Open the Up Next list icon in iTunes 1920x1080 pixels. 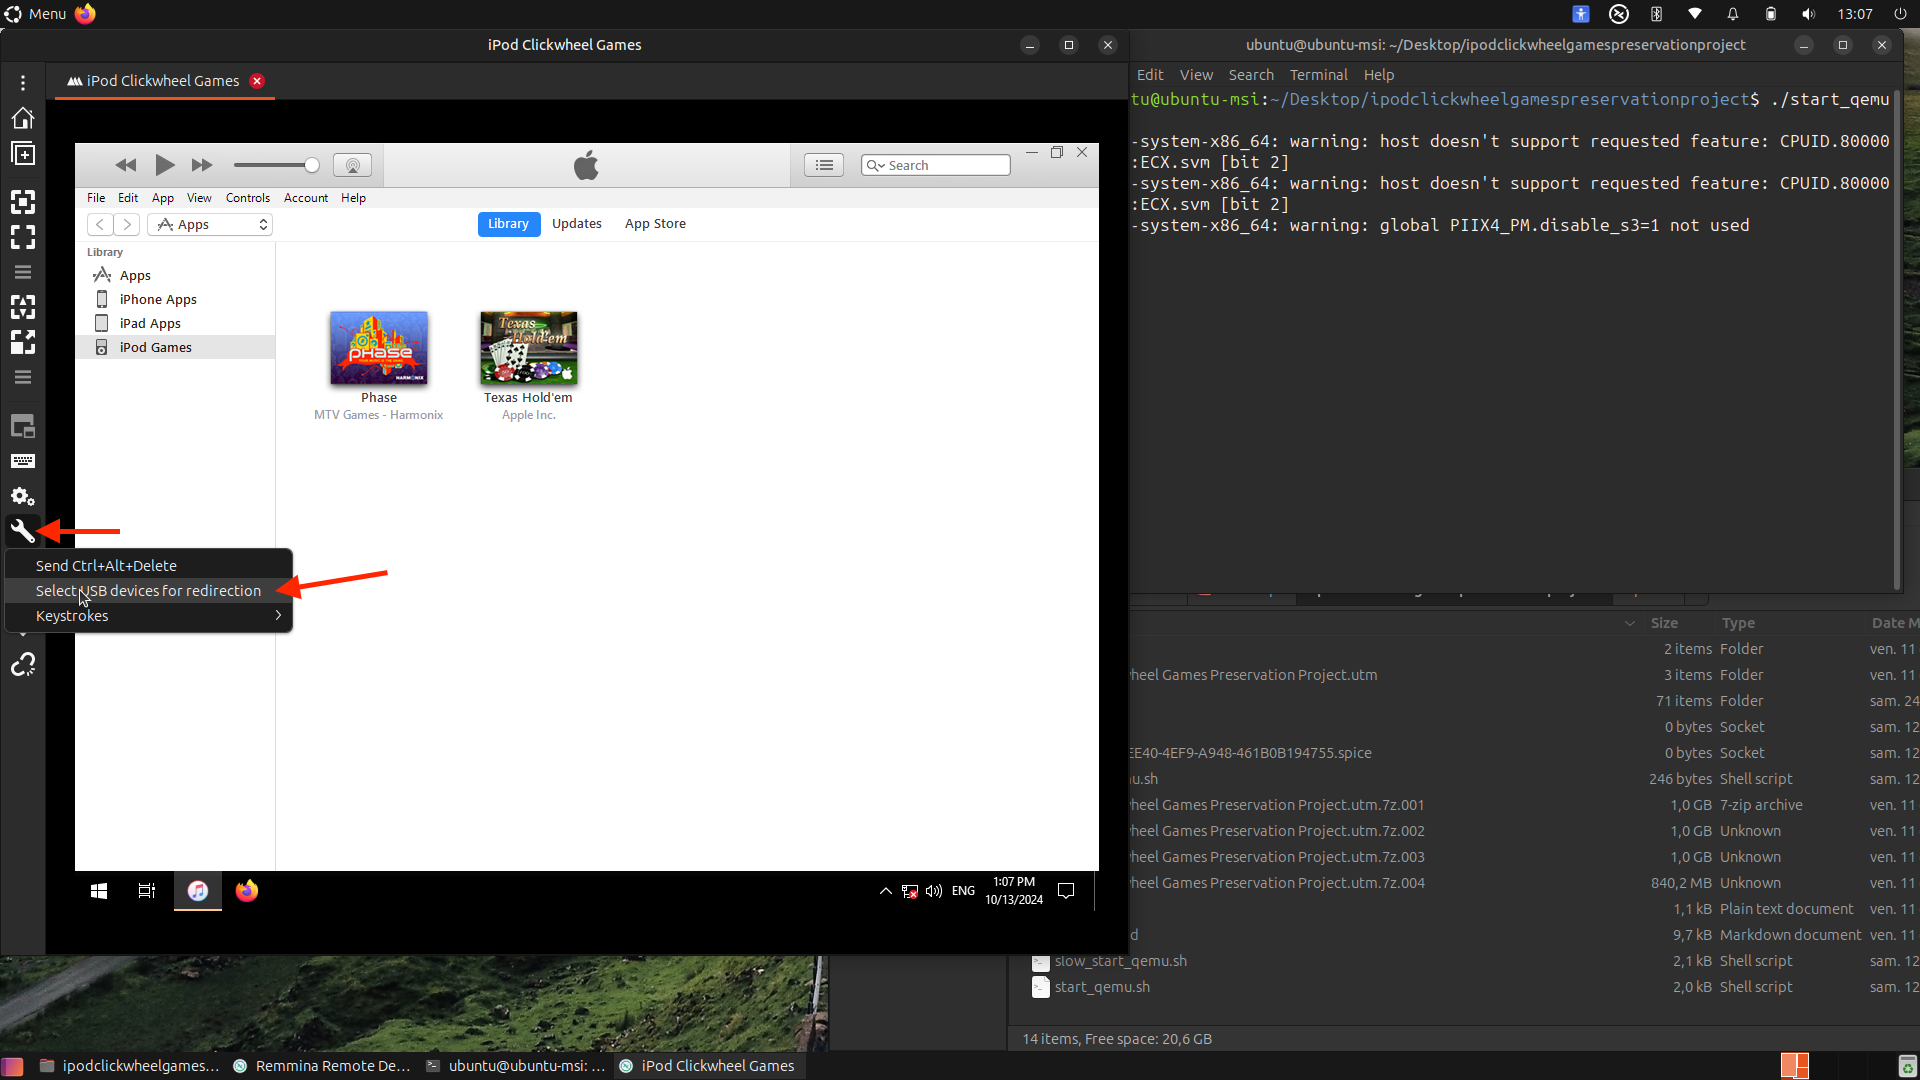tap(824, 165)
